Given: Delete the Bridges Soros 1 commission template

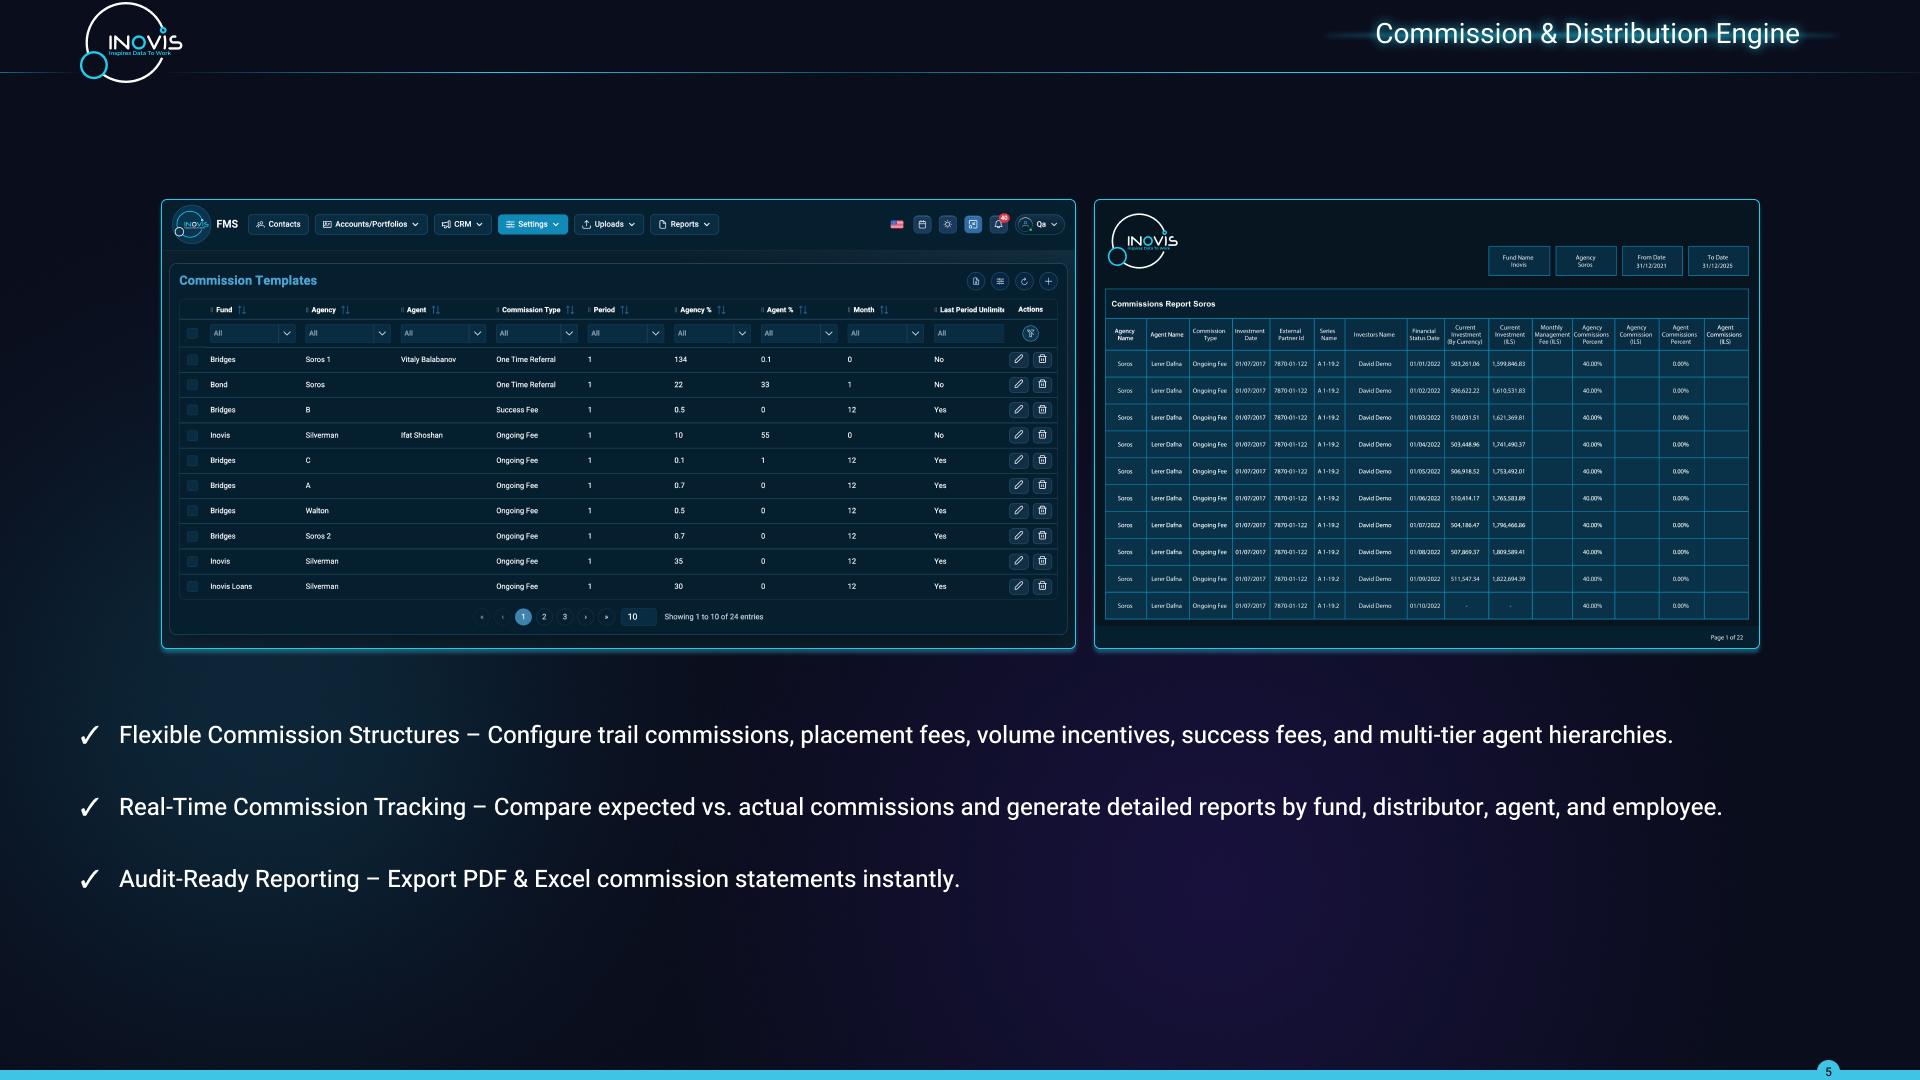Looking at the screenshot, I should point(1042,359).
